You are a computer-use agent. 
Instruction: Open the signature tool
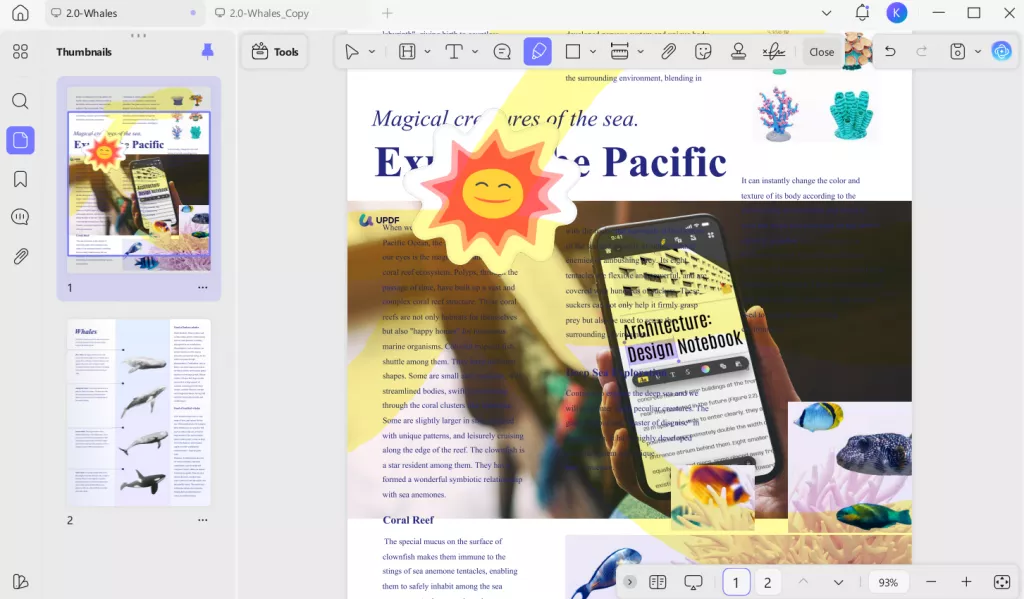point(773,52)
